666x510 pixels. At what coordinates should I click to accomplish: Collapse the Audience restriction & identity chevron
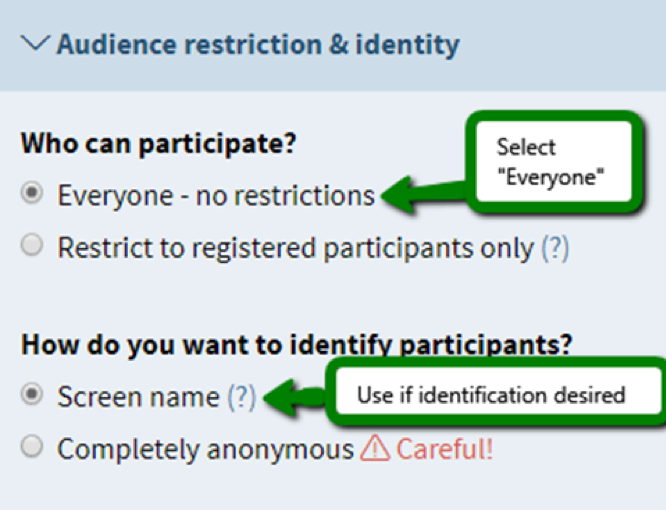[x=38, y=45]
